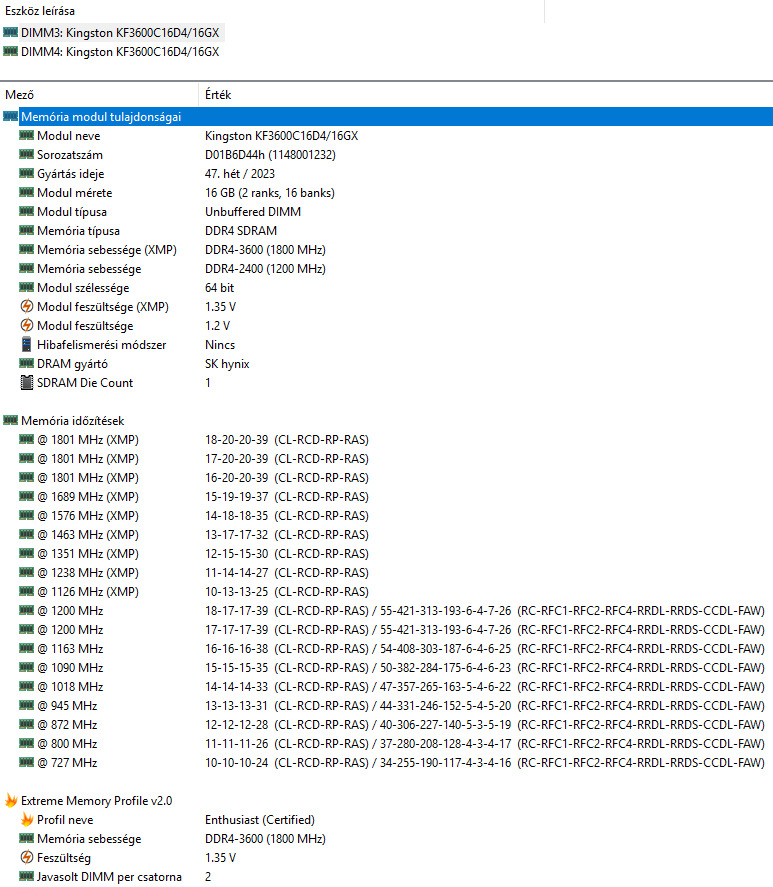Click the Javasolt DIMM per csatorna icon
Screen dimensions: 773x887
pyautogui.click(x=26, y=876)
